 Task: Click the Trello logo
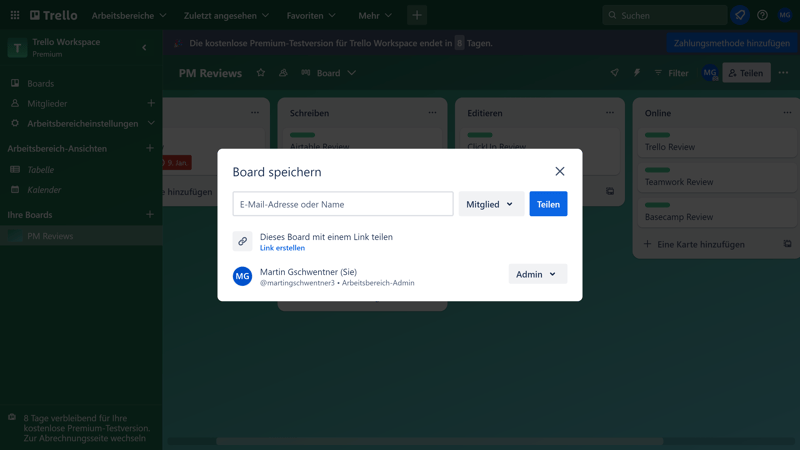click(x=54, y=15)
